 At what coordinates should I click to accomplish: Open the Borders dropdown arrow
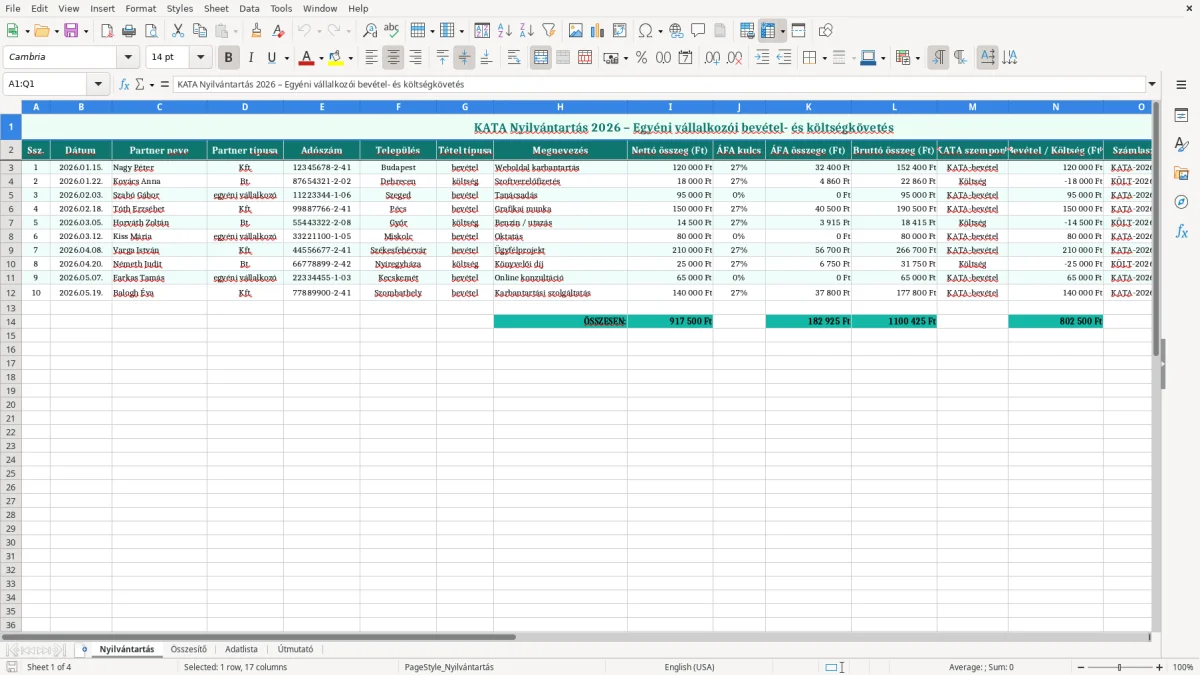[x=827, y=58]
